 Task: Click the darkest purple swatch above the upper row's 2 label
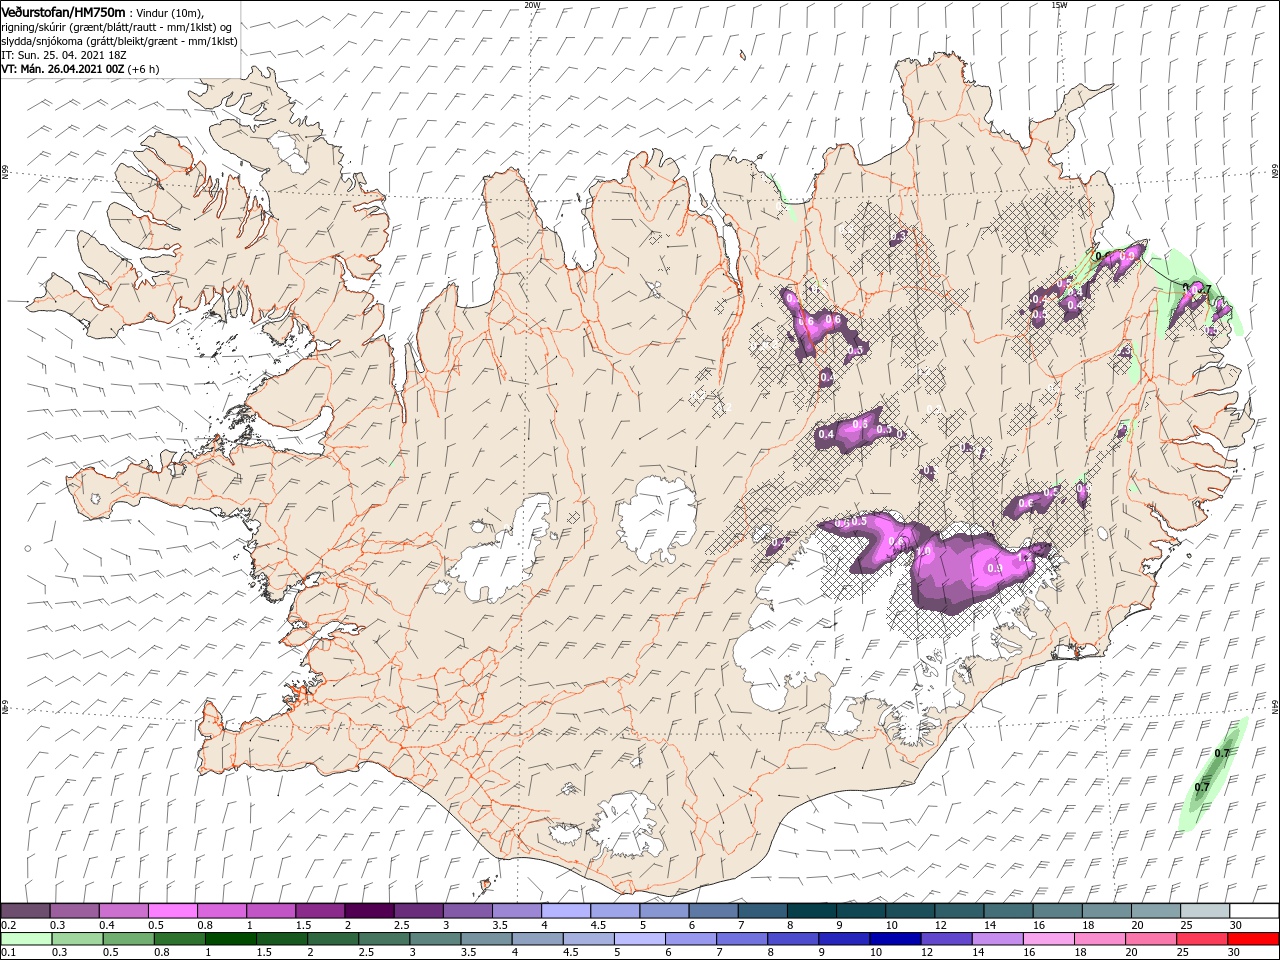pos(368,911)
